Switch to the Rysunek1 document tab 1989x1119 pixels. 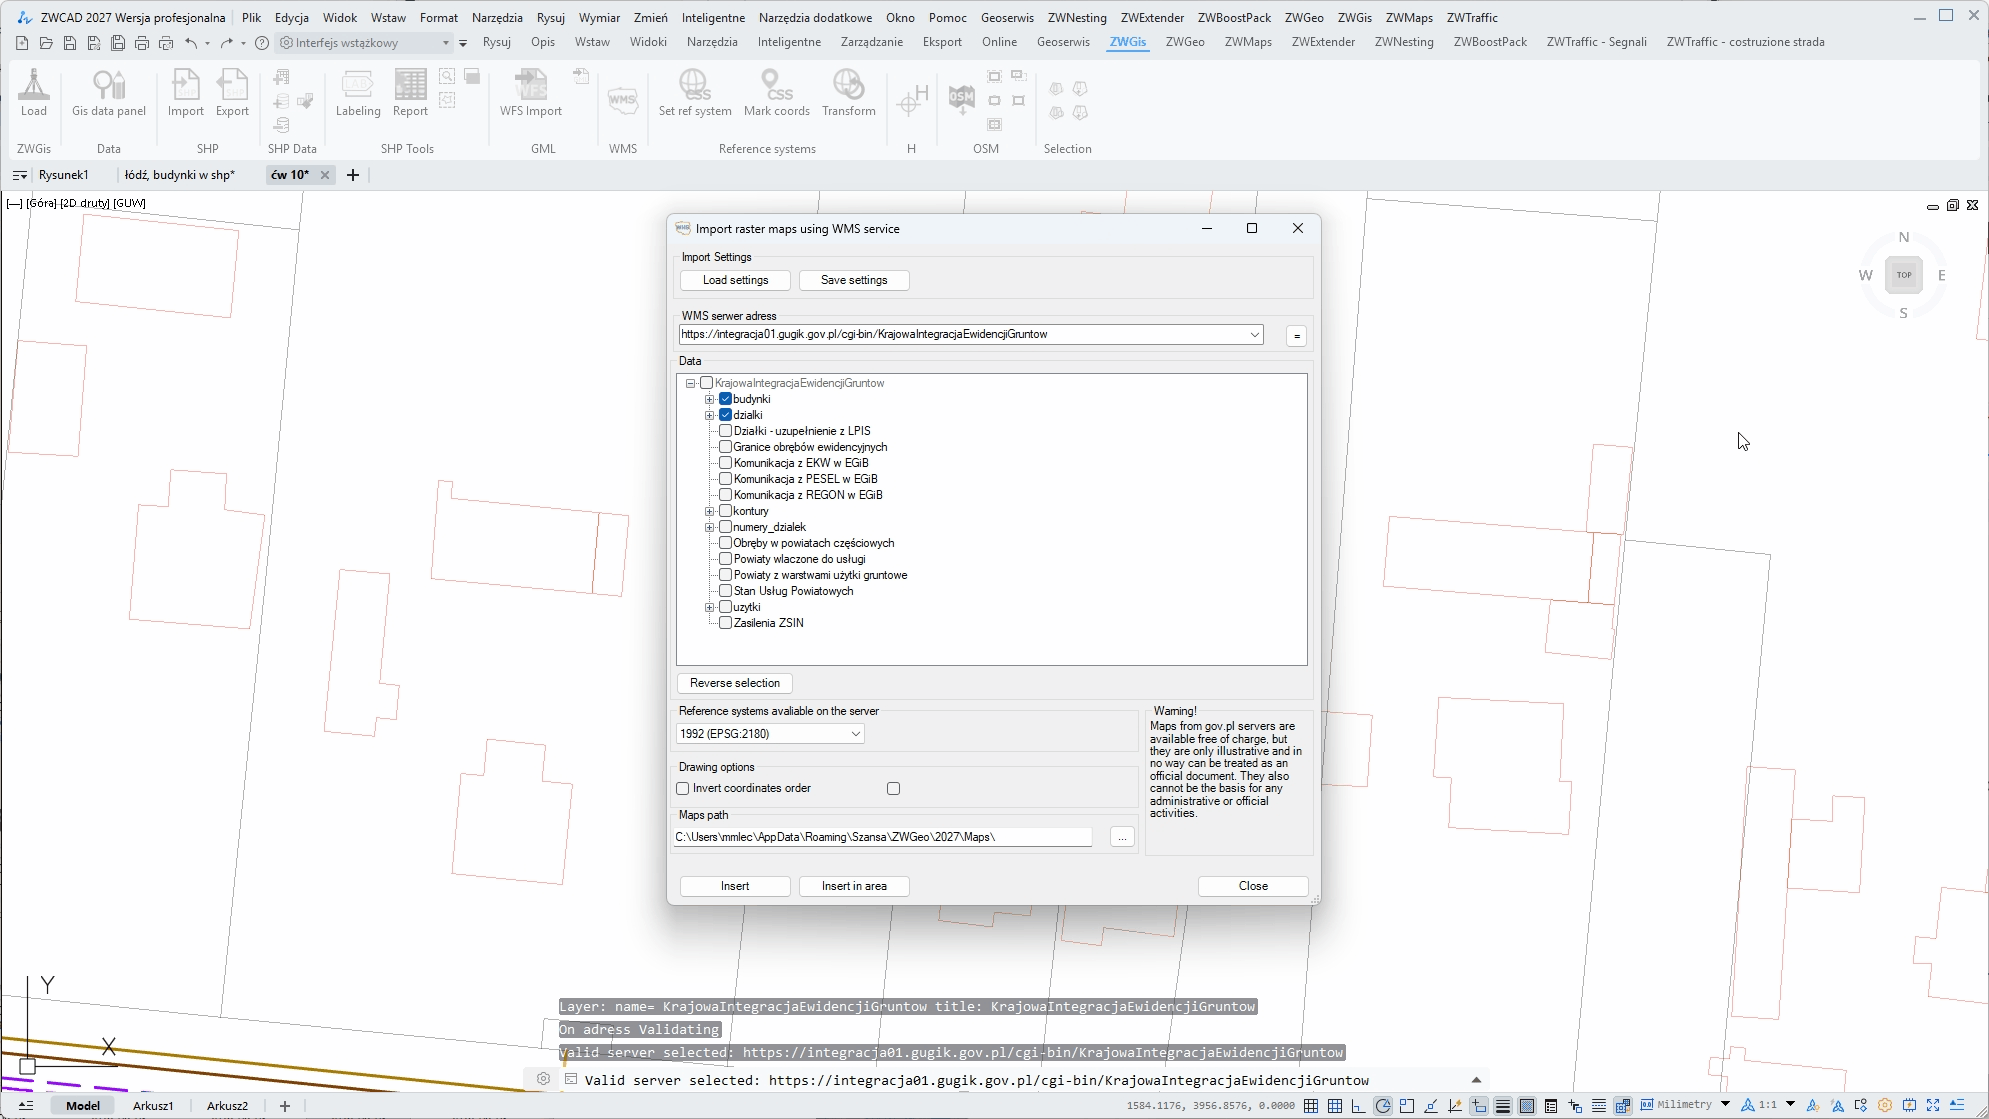64,175
